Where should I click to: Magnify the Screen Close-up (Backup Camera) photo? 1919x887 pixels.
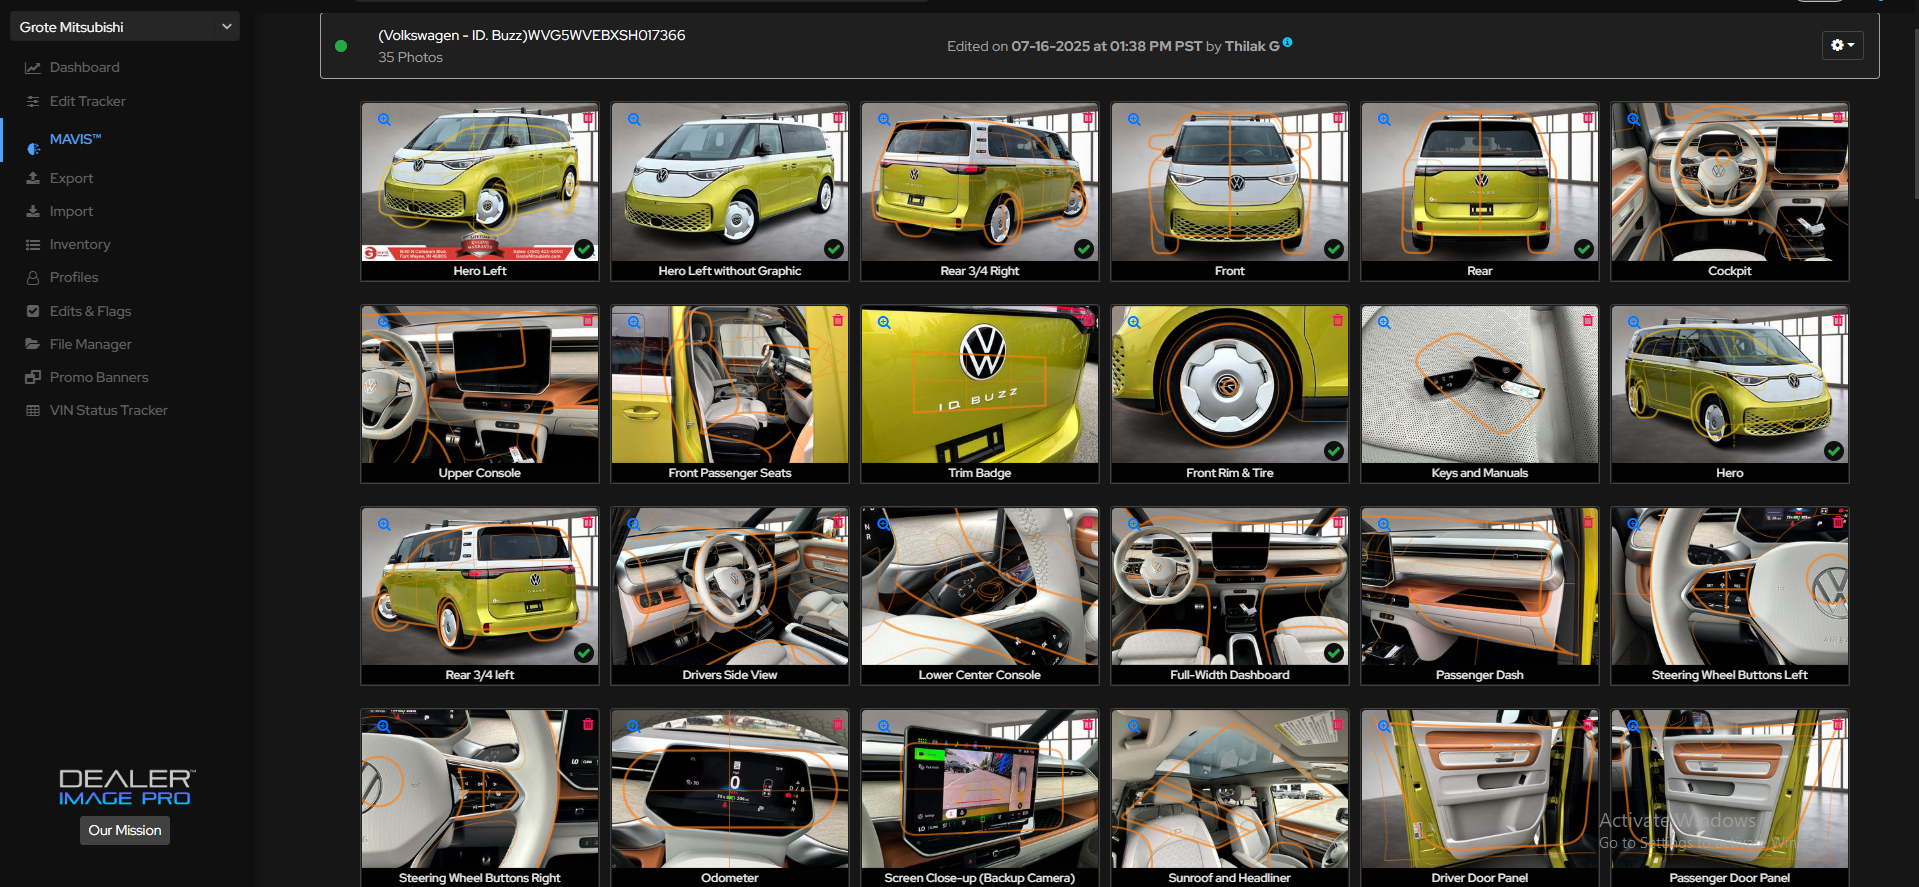pos(884,727)
